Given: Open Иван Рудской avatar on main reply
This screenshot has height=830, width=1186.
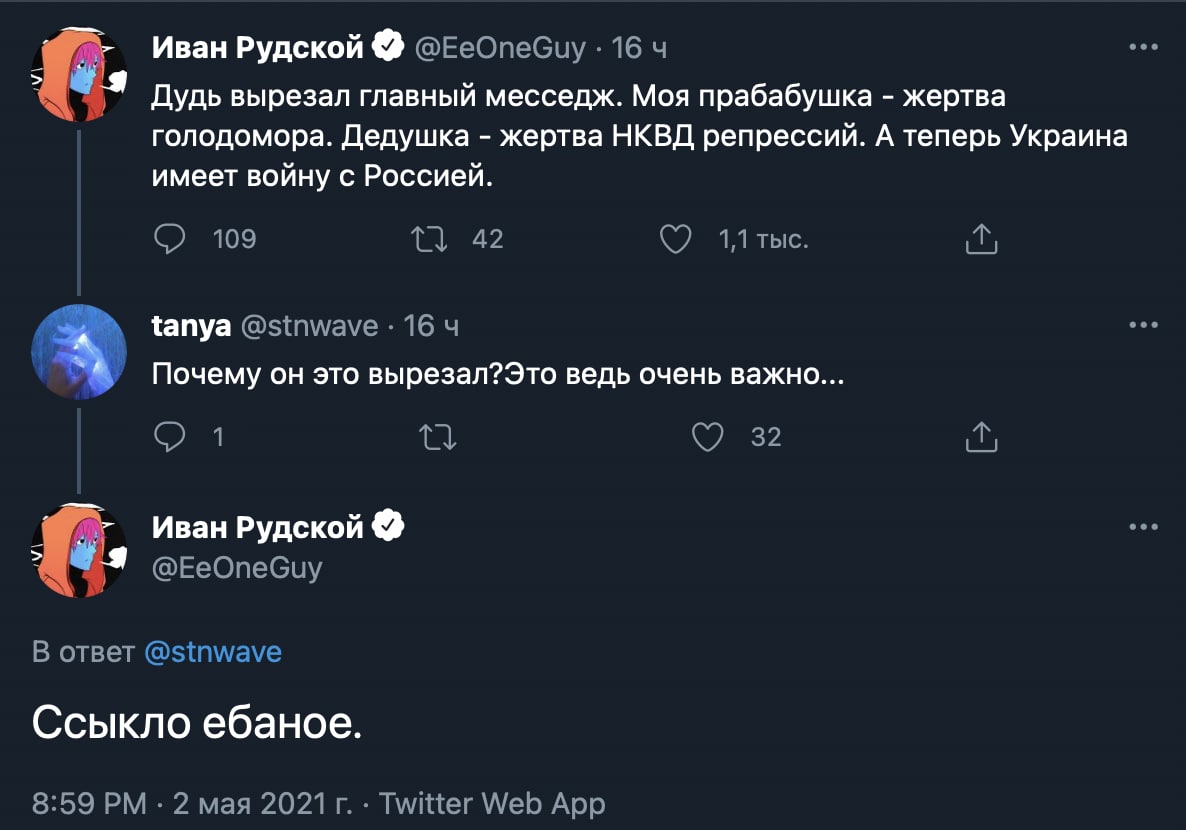Looking at the screenshot, I should 79,551.
